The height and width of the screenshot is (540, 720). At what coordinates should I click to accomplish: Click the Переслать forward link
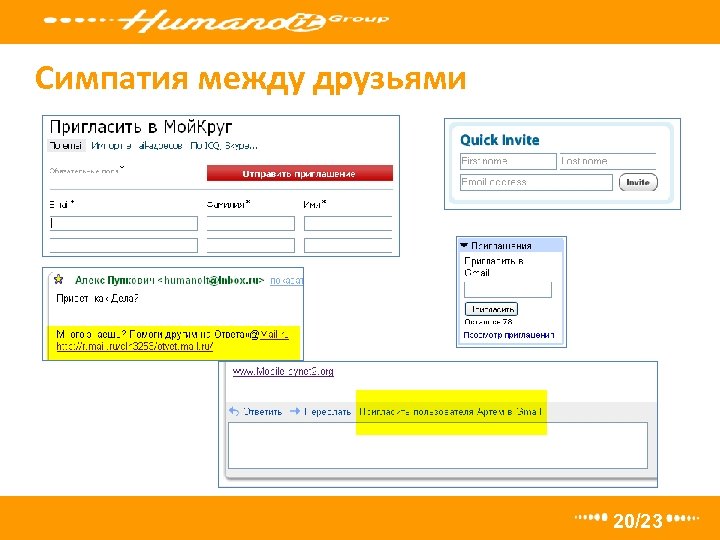[x=327, y=411]
